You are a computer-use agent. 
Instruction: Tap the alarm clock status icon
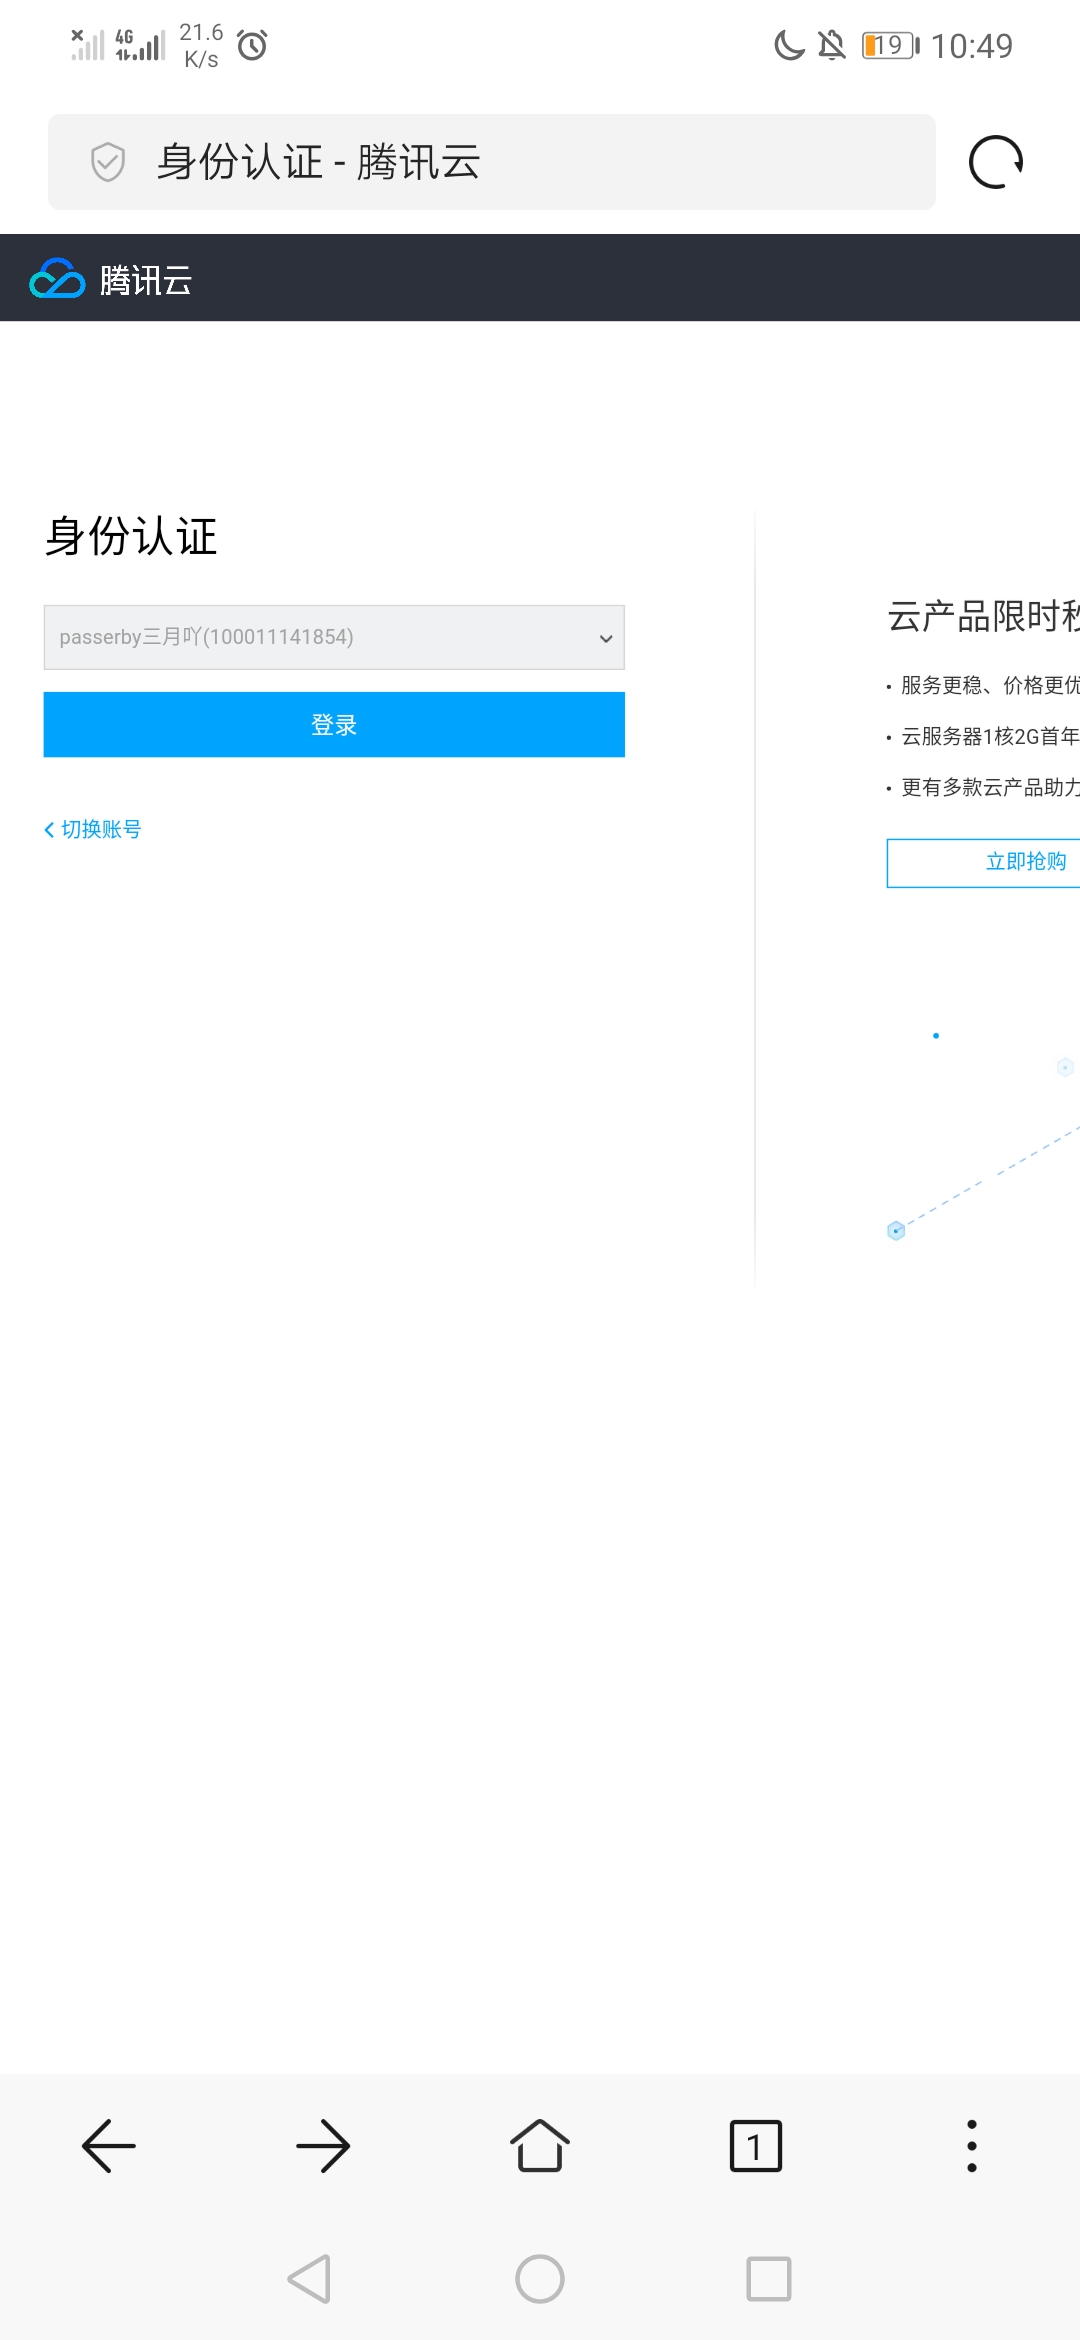point(252,45)
